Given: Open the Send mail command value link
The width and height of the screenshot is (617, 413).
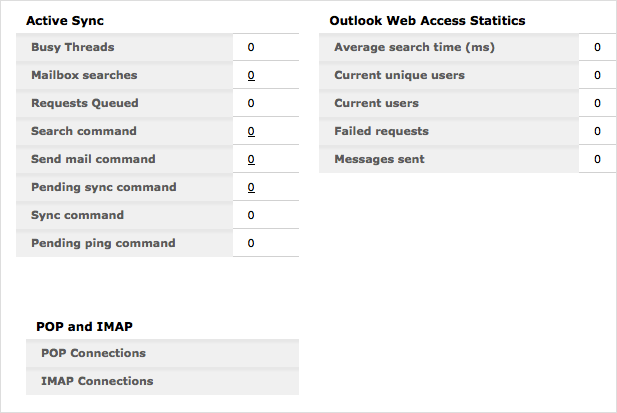Looking at the screenshot, I should pyautogui.click(x=251, y=159).
